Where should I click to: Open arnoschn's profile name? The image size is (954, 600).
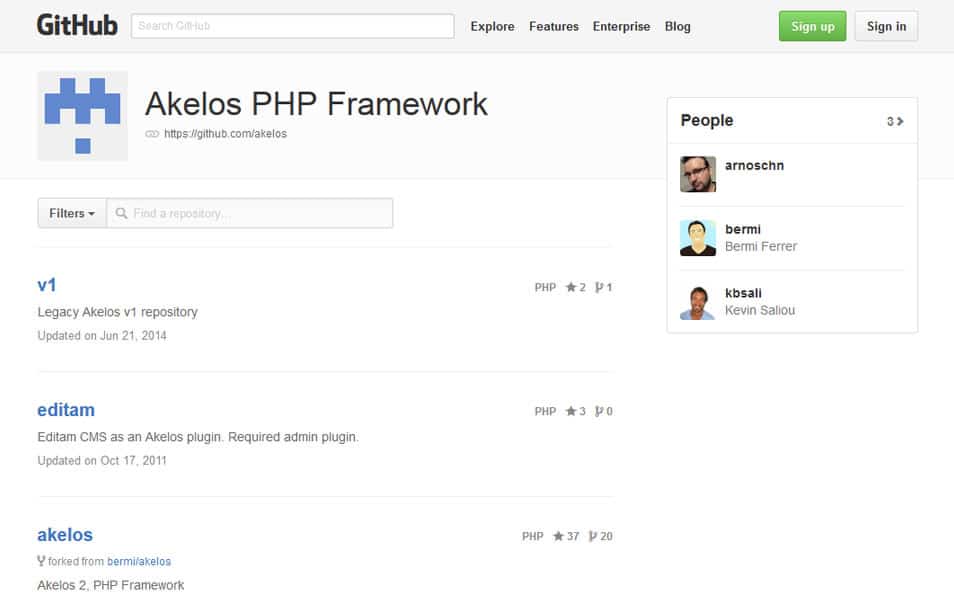click(x=754, y=166)
